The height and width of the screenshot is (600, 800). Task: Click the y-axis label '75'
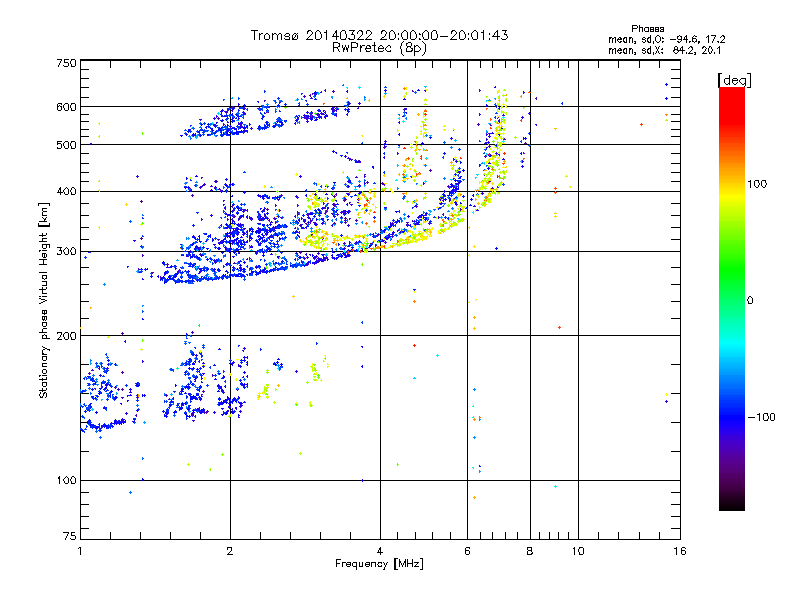[x=70, y=536]
